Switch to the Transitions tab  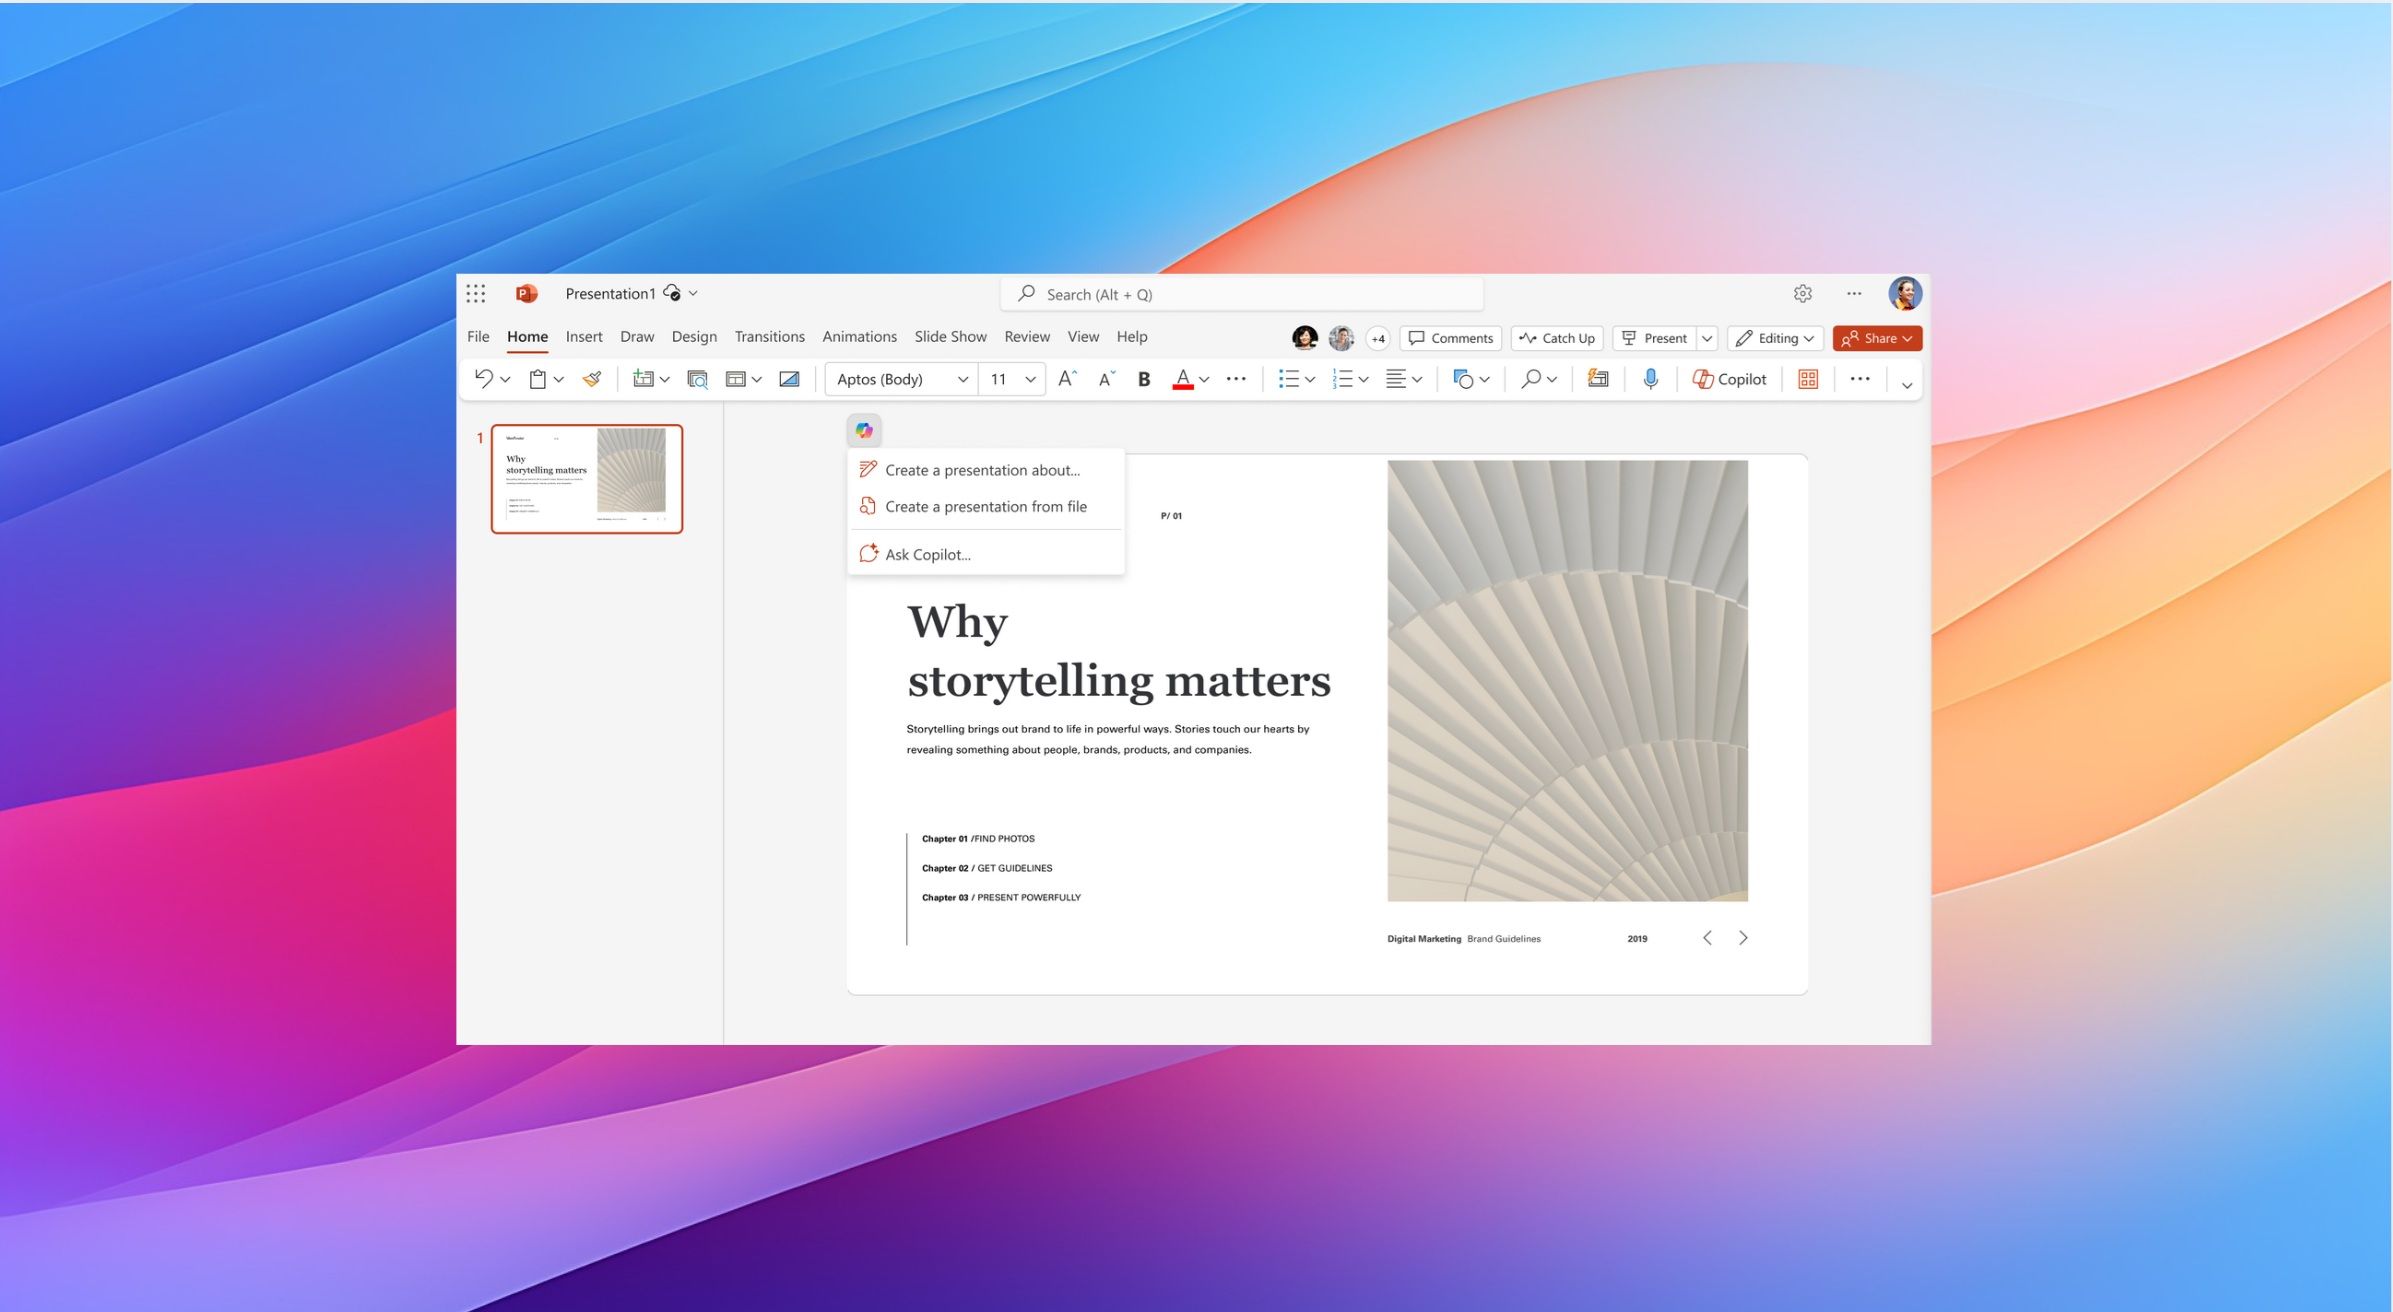point(769,336)
